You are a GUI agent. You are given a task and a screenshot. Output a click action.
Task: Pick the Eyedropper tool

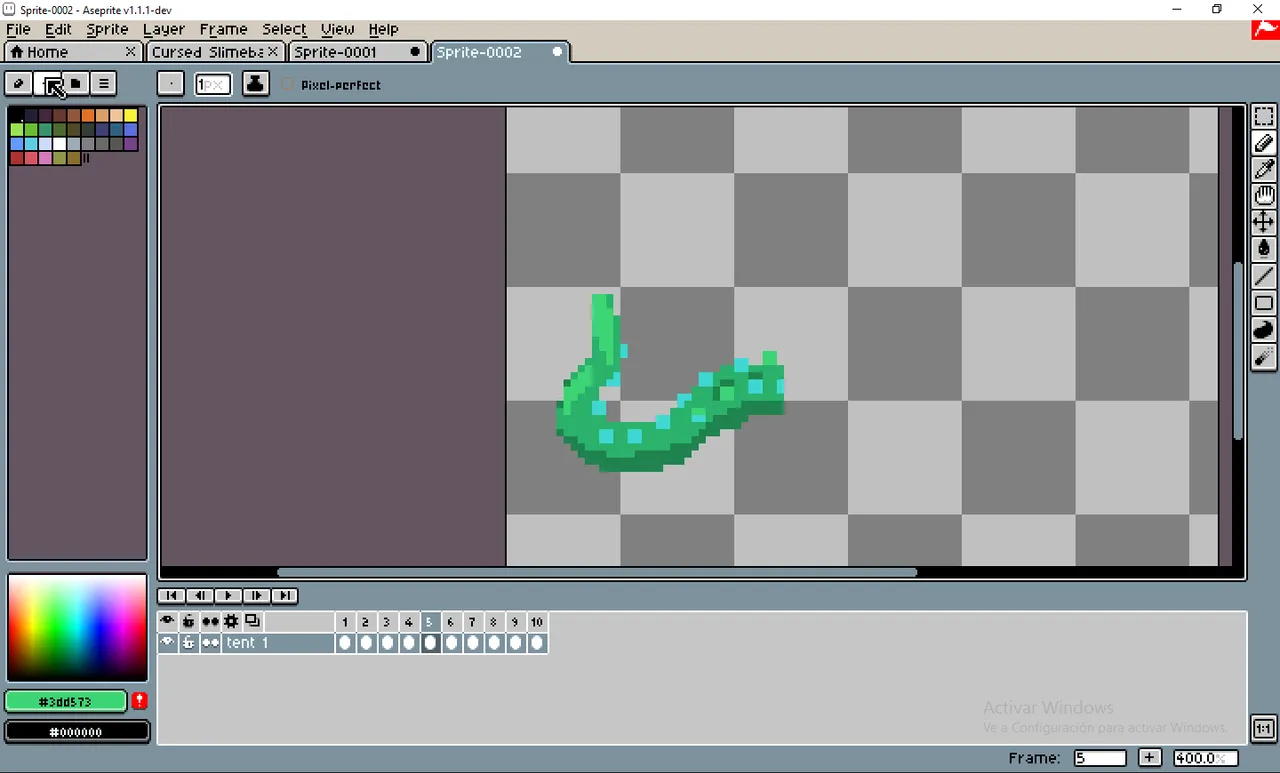pyautogui.click(x=1264, y=170)
